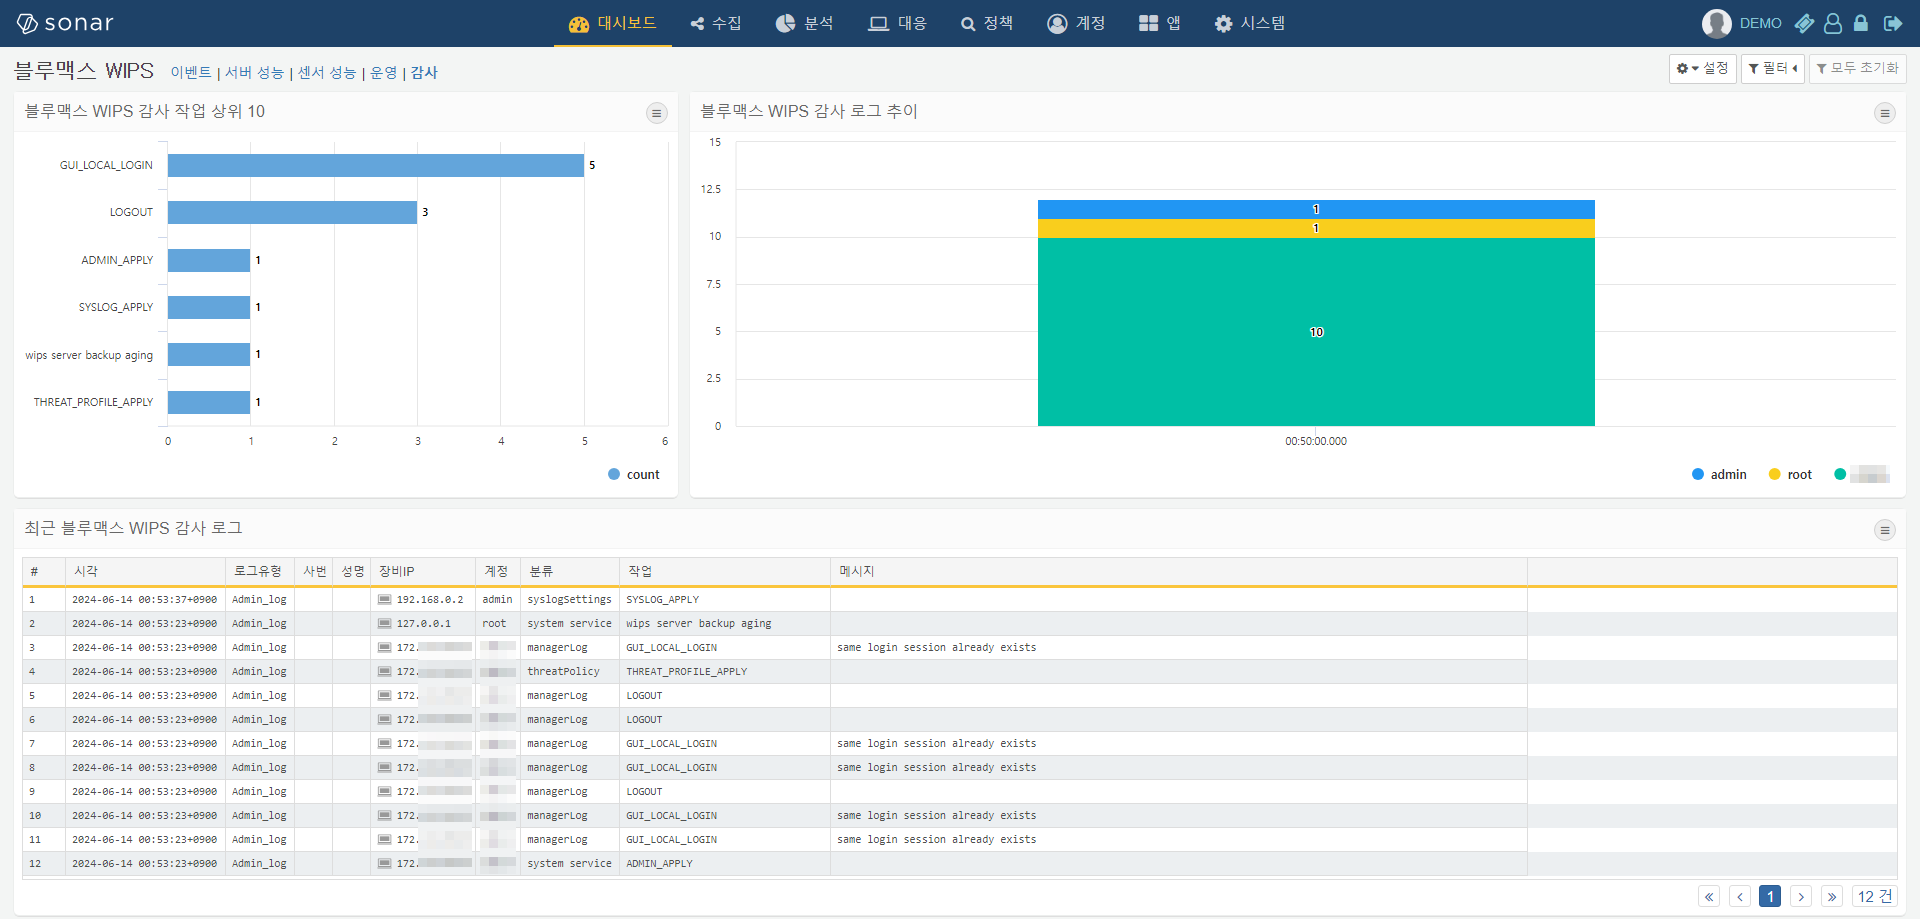Click the sonar logo
This screenshot has width=1920, height=919.
pyautogui.click(x=65, y=23)
